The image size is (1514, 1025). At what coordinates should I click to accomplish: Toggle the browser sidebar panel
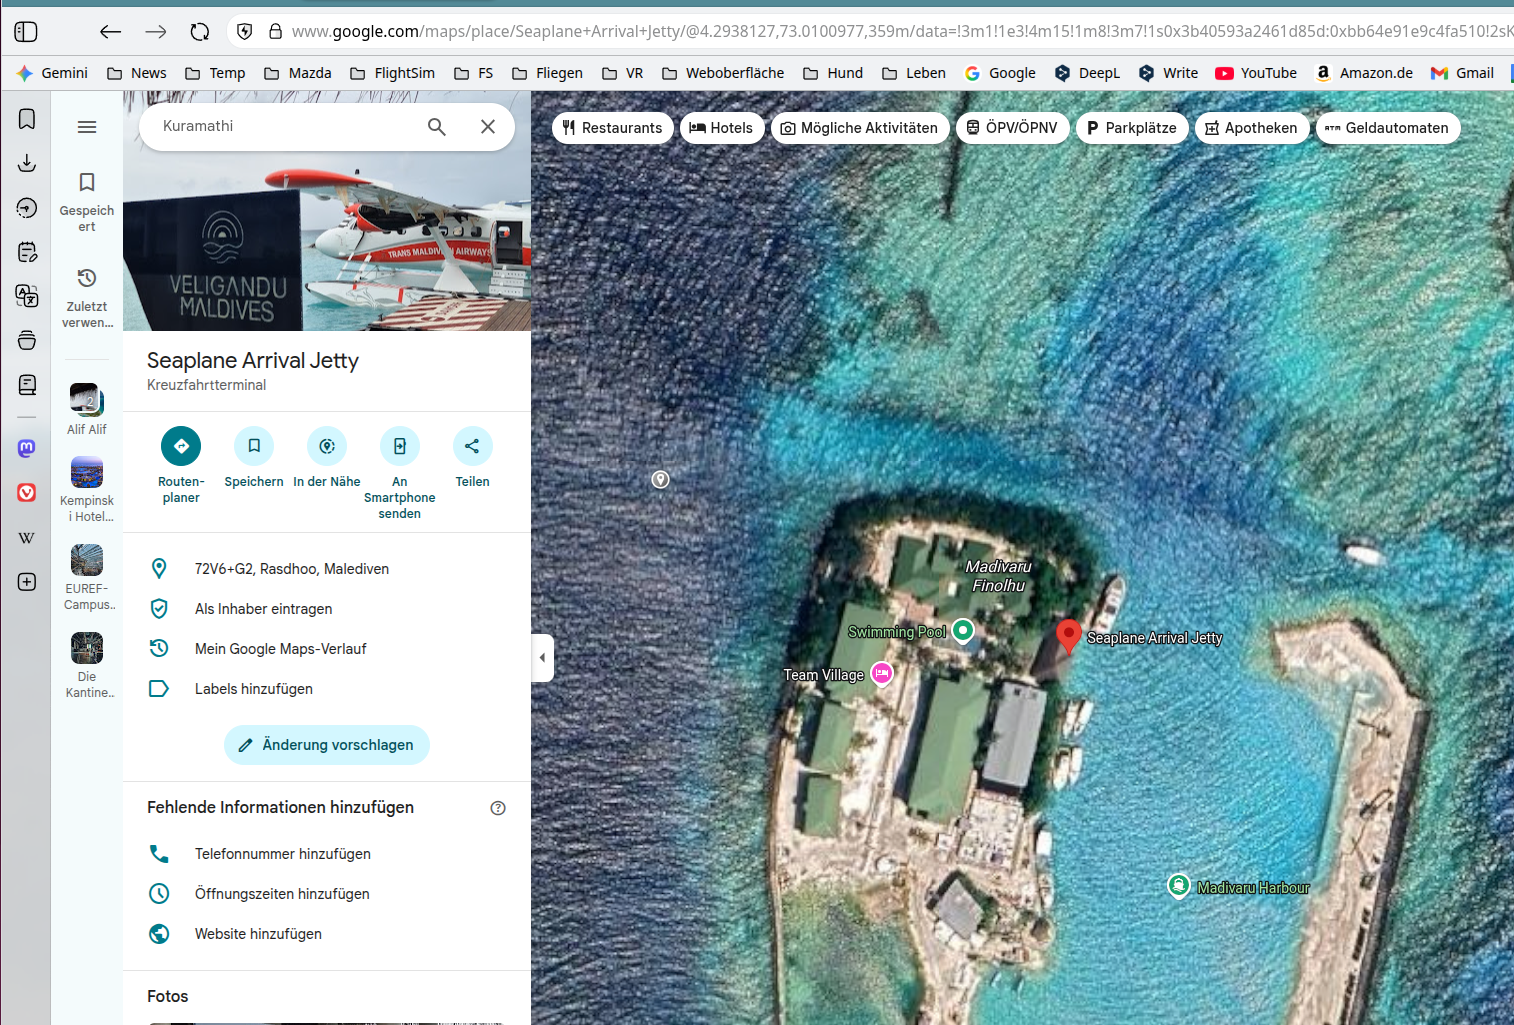[x=26, y=32]
